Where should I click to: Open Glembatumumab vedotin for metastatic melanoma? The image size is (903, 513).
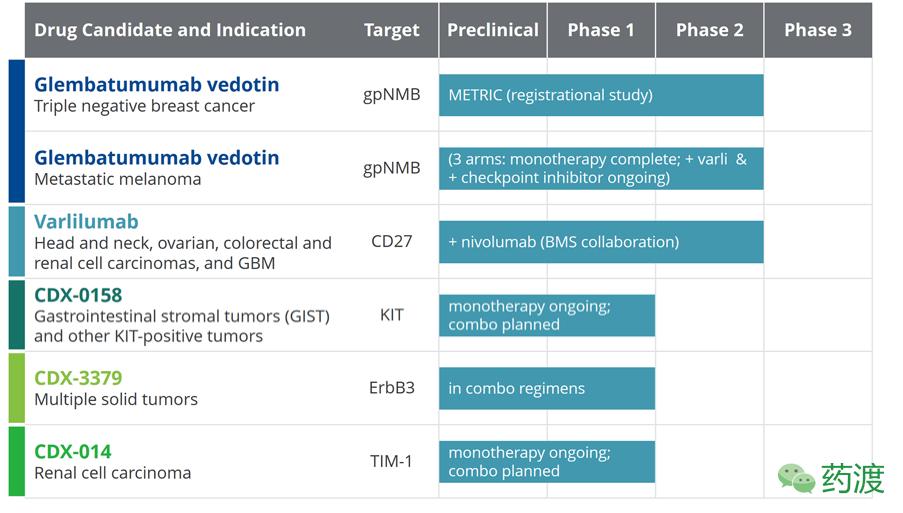(x=157, y=158)
